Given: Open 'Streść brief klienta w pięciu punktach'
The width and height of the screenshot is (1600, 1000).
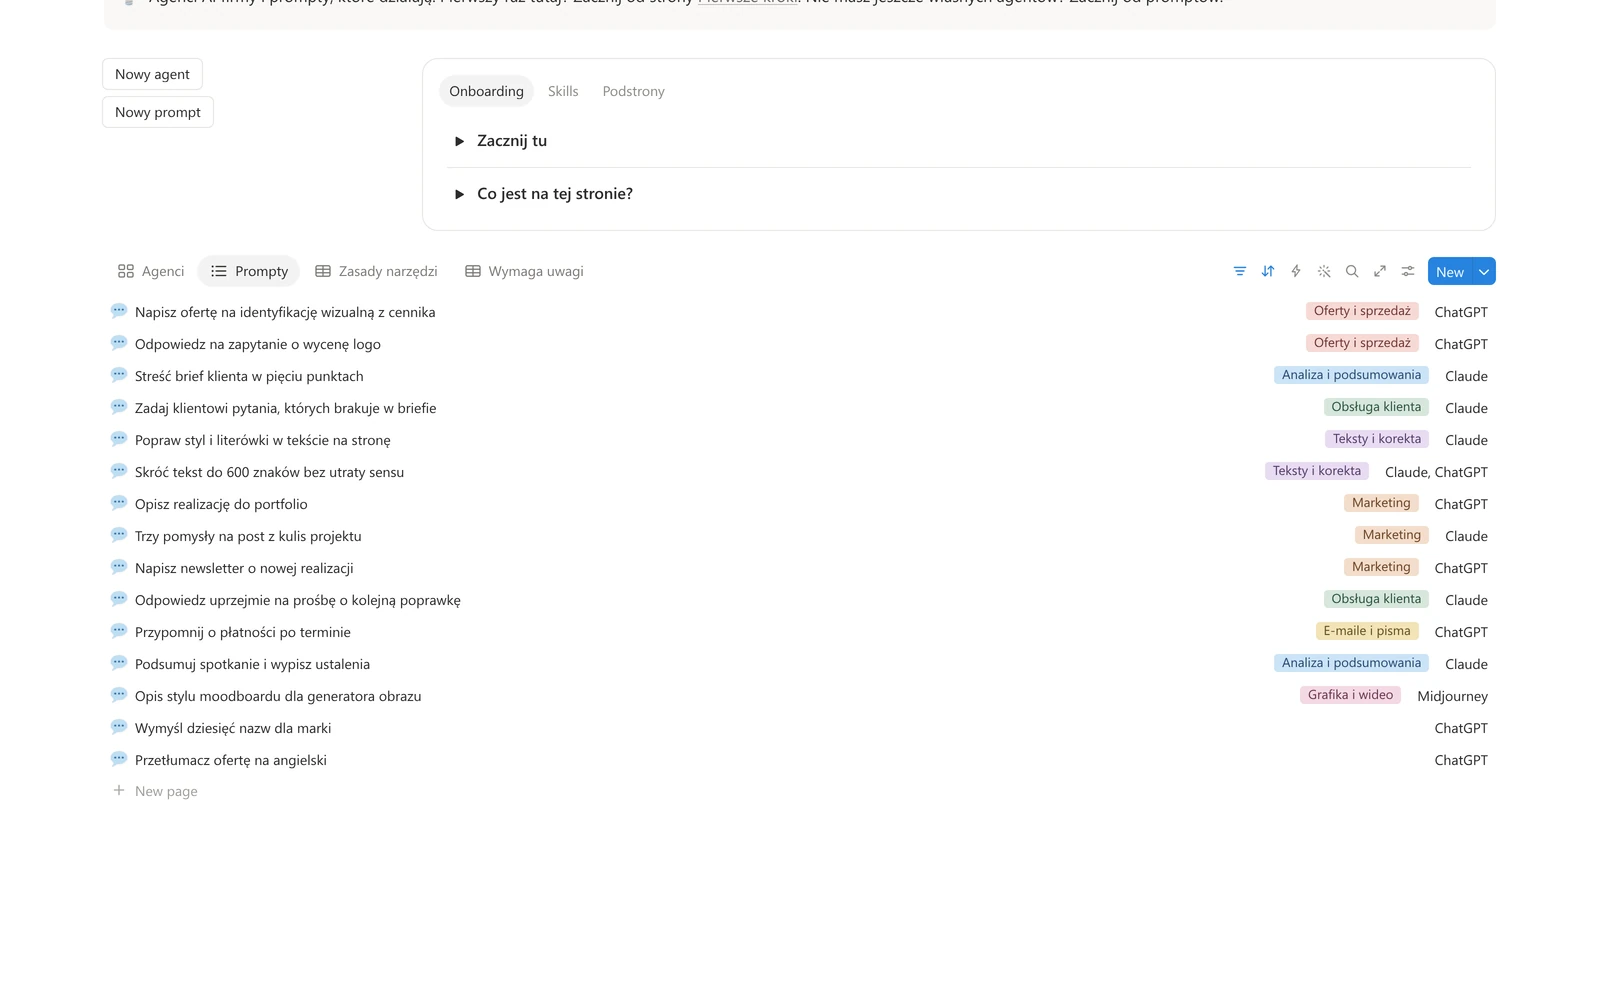Looking at the screenshot, I should (x=249, y=376).
